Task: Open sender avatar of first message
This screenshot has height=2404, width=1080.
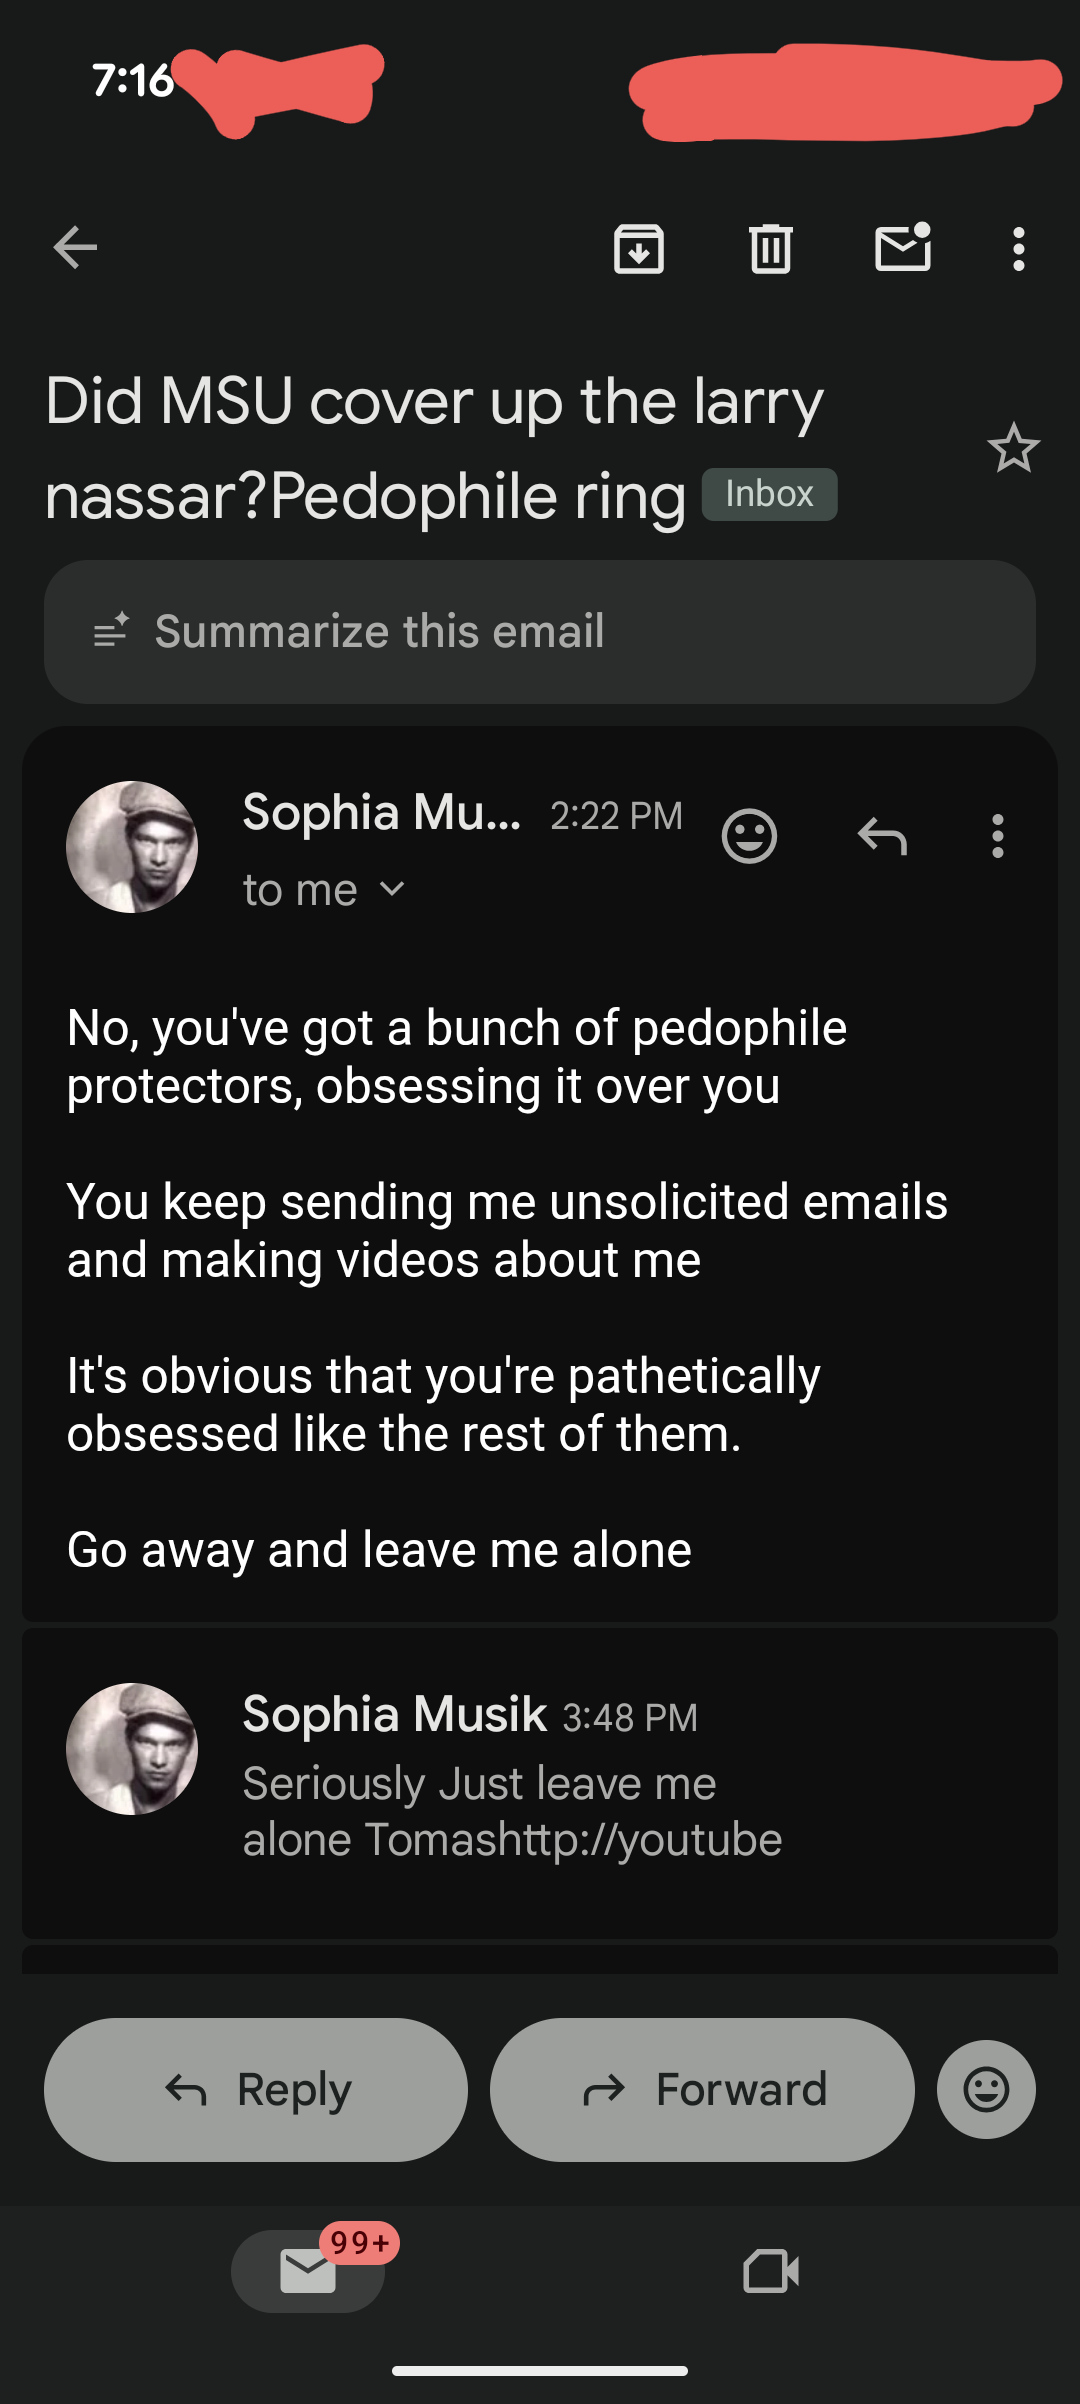Action: tap(132, 847)
